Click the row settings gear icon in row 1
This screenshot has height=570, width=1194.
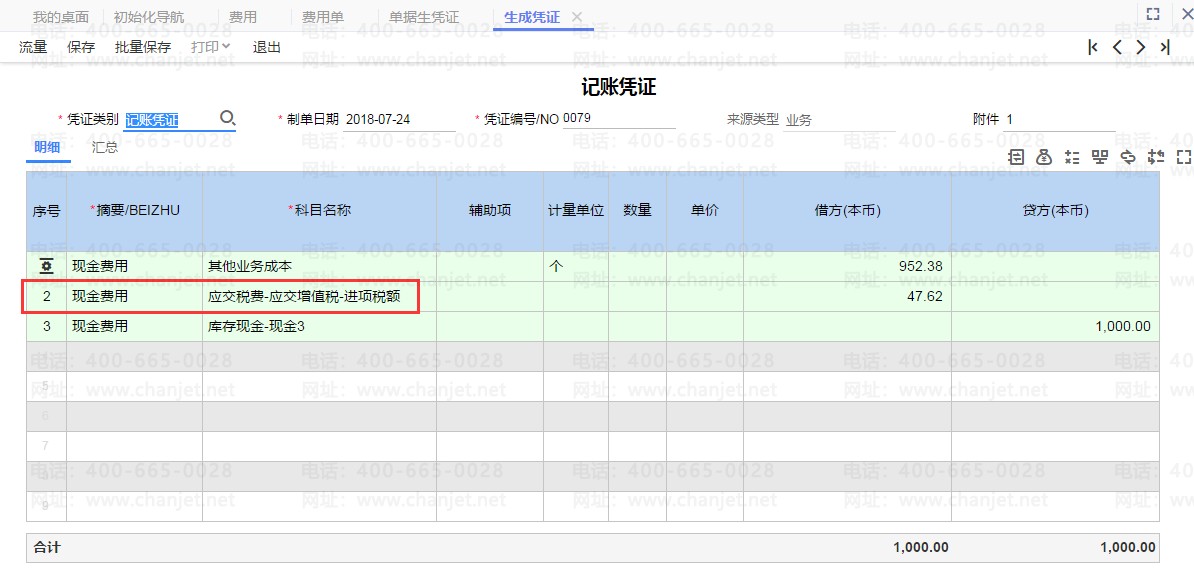pos(46,266)
